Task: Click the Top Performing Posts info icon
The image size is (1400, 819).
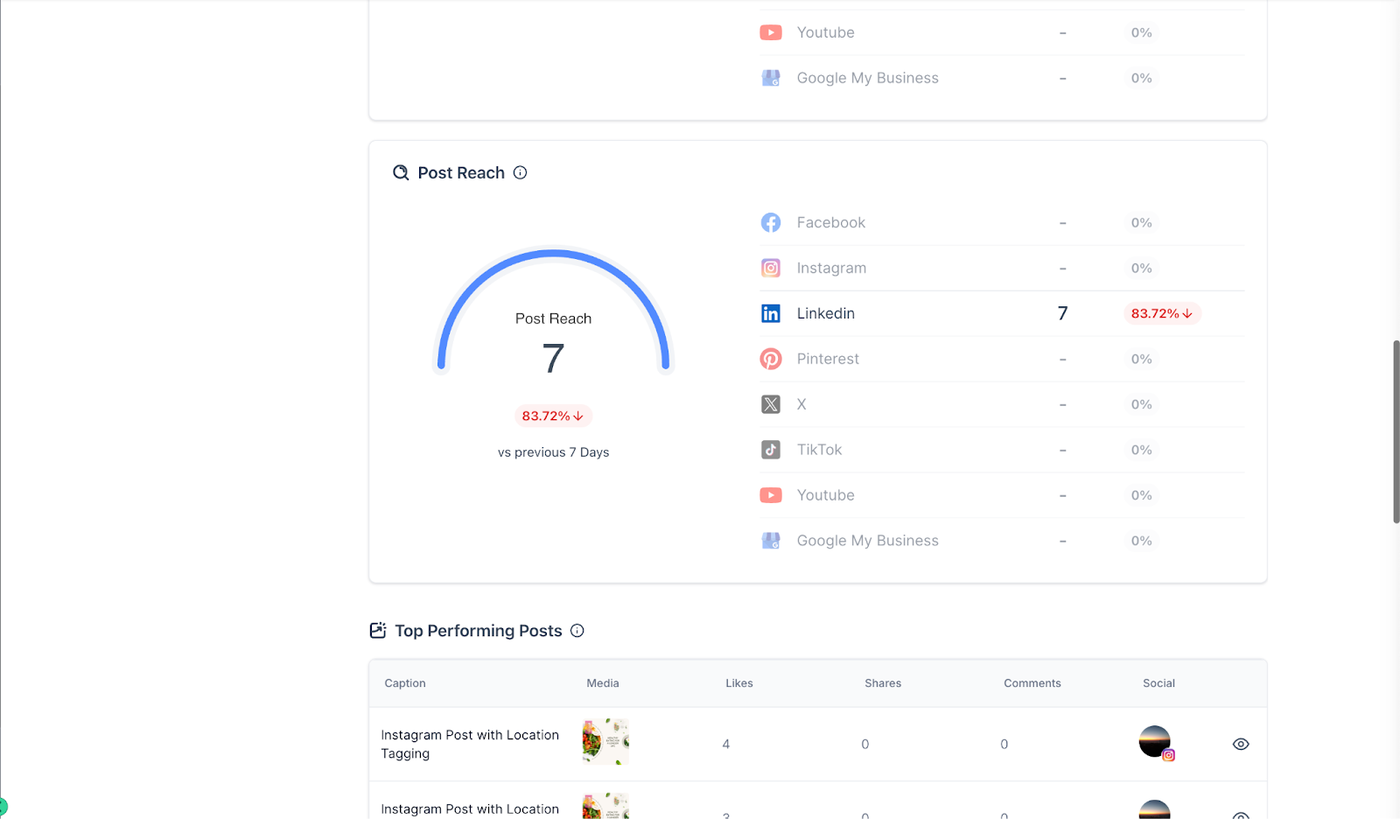Action: (577, 631)
